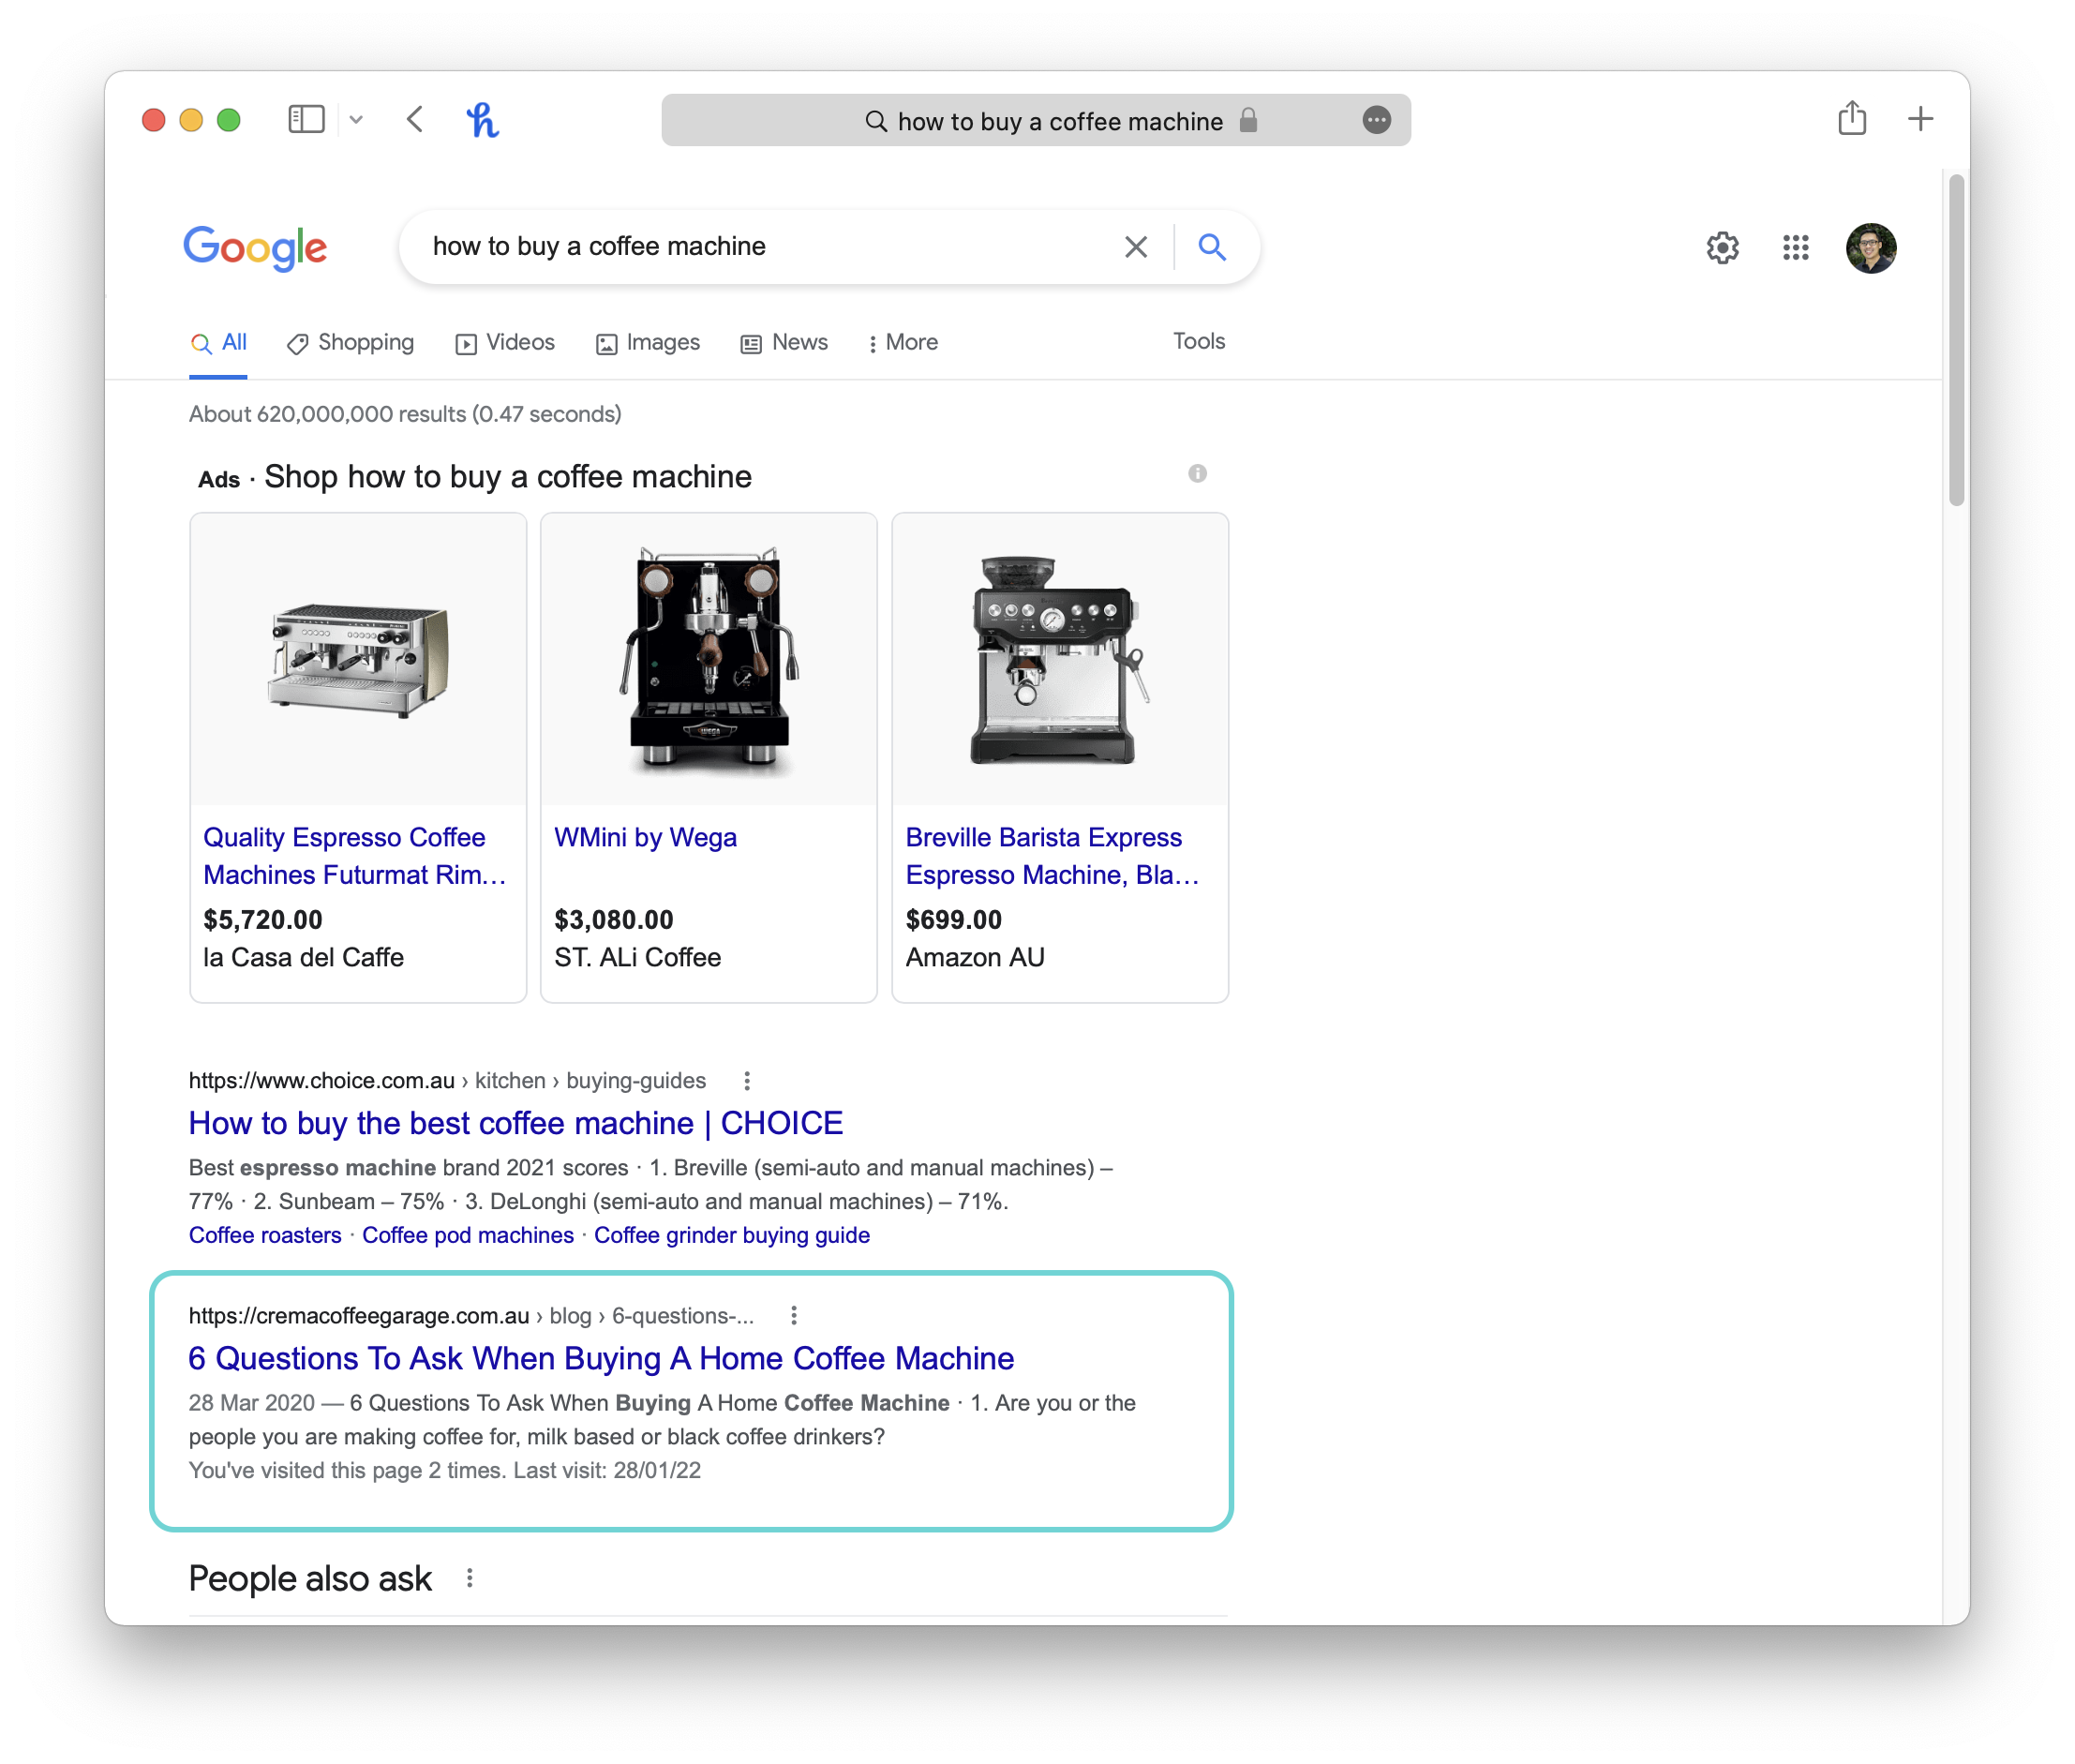Screen dimensions: 2075x1764
Task: Click the page vertical scrollbar thumb
Action: point(1957,340)
